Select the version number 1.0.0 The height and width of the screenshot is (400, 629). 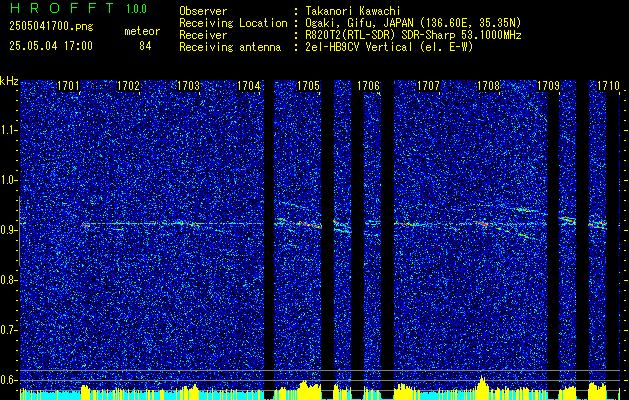pos(136,9)
